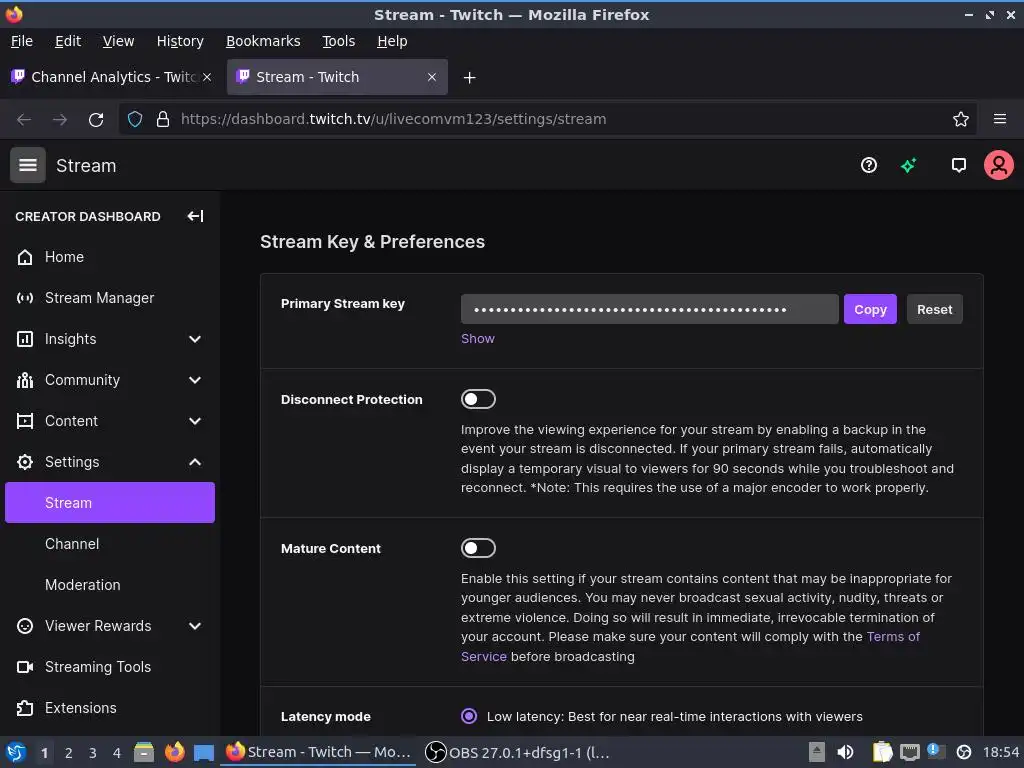Select the Low latency radio option
Image resolution: width=1024 pixels, height=768 pixels.
pyautogui.click(x=469, y=716)
